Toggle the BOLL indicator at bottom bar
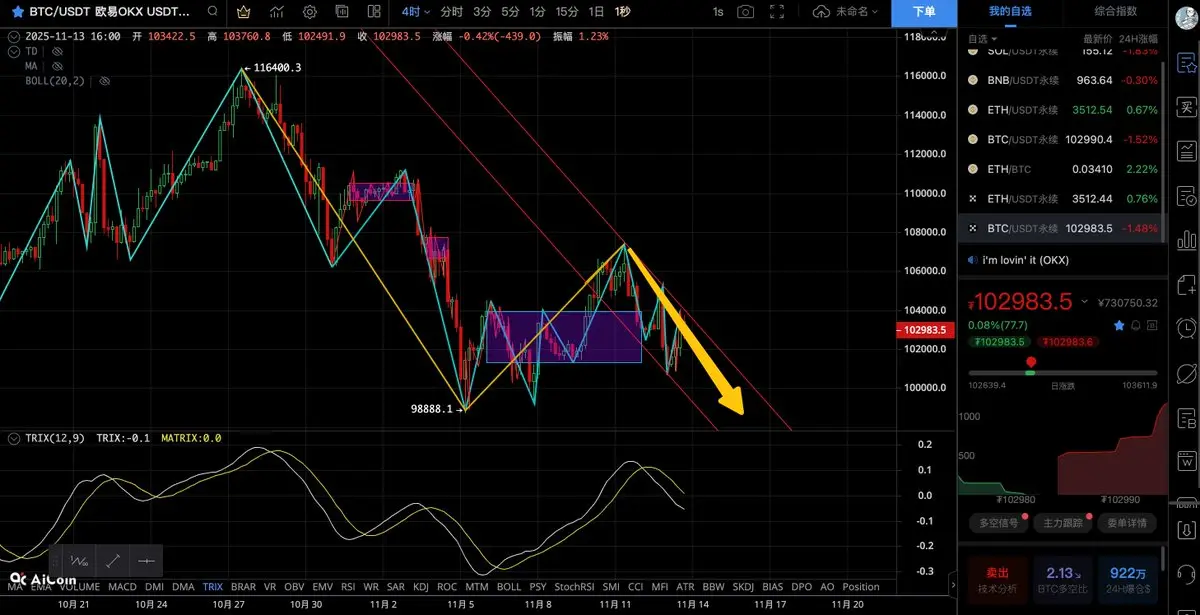Viewport: 1200px width, 615px height. 509,587
